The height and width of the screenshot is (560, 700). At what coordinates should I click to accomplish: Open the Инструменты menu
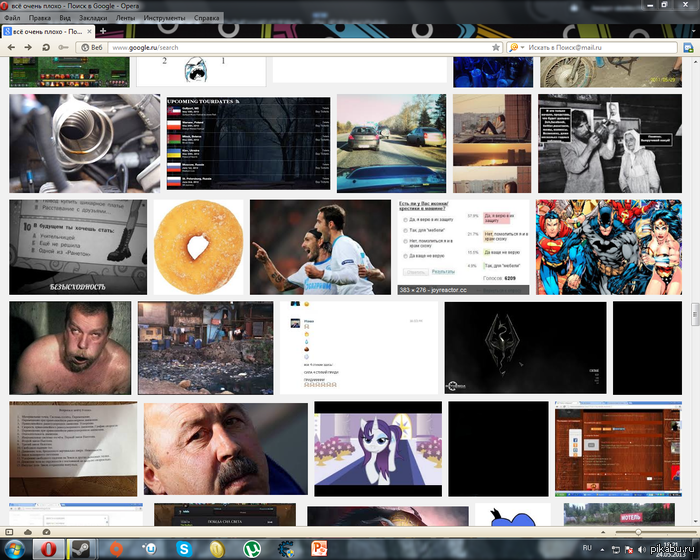pyautogui.click(x=164, y=18)
